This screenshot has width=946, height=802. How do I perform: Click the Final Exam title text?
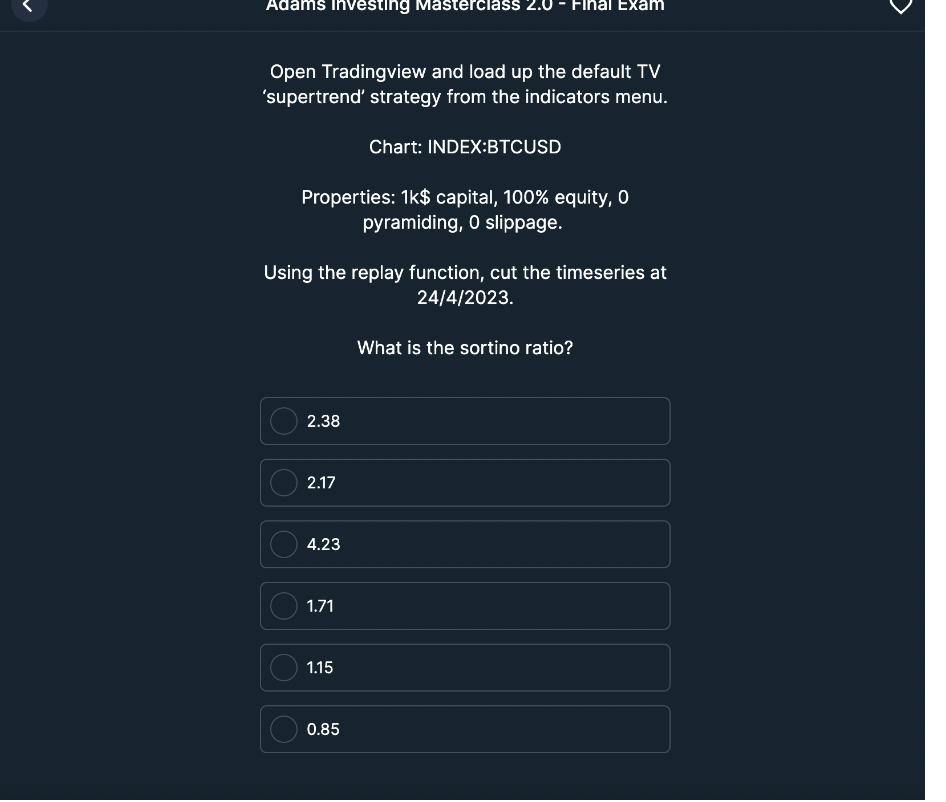(x=465, y=7)
